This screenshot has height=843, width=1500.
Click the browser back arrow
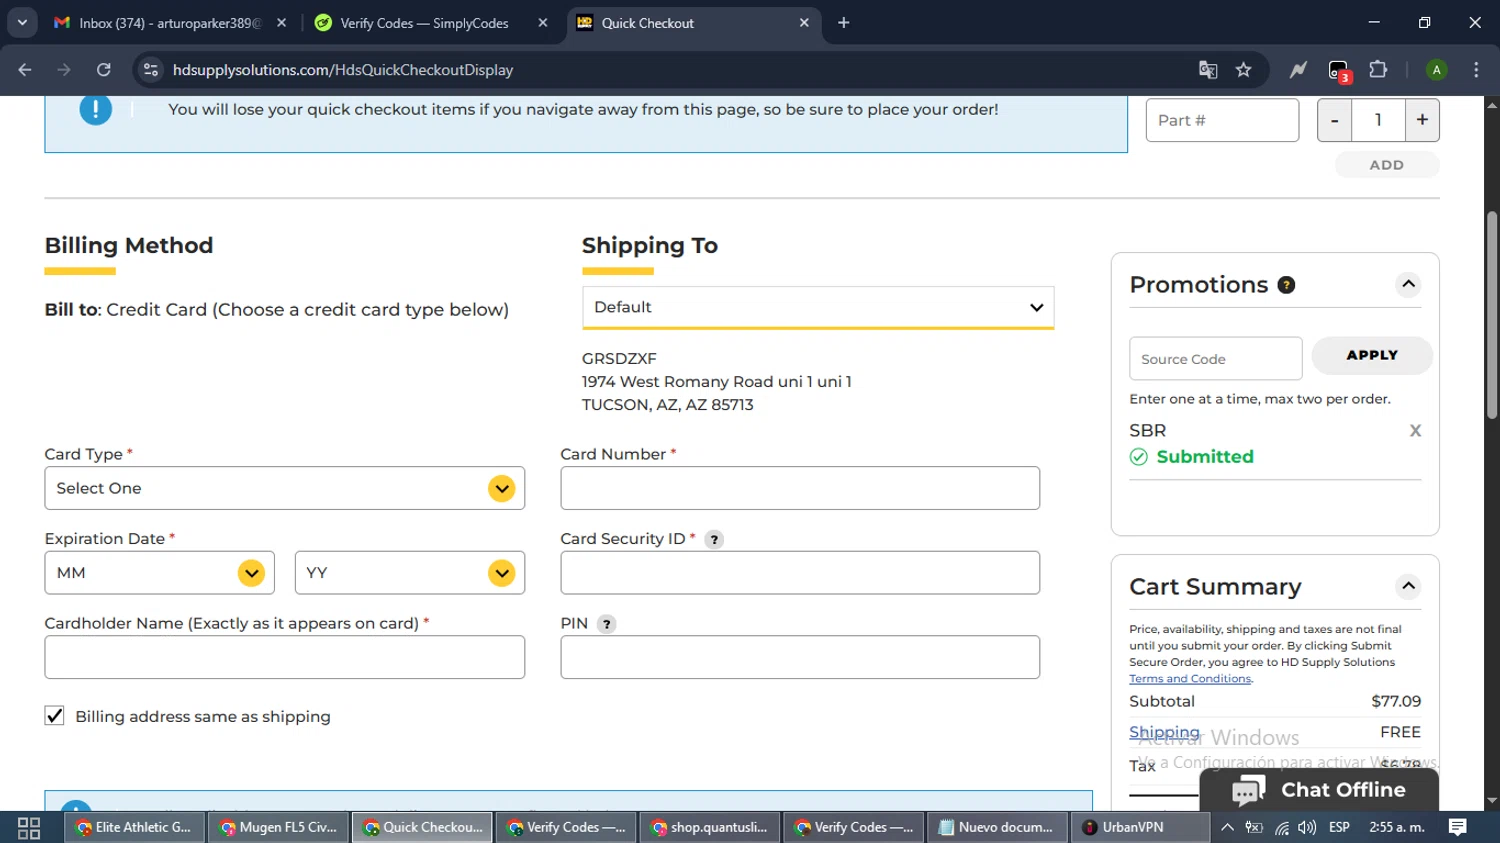coord(25,70)
